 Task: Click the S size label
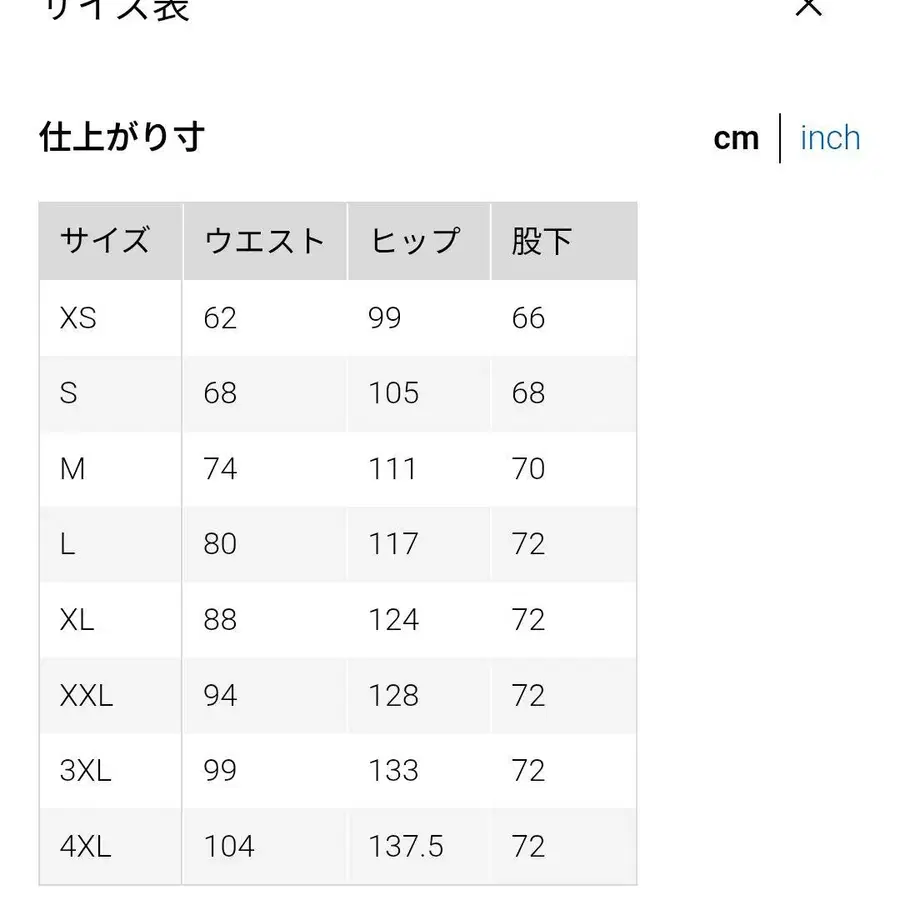click(x=68, y=393)
